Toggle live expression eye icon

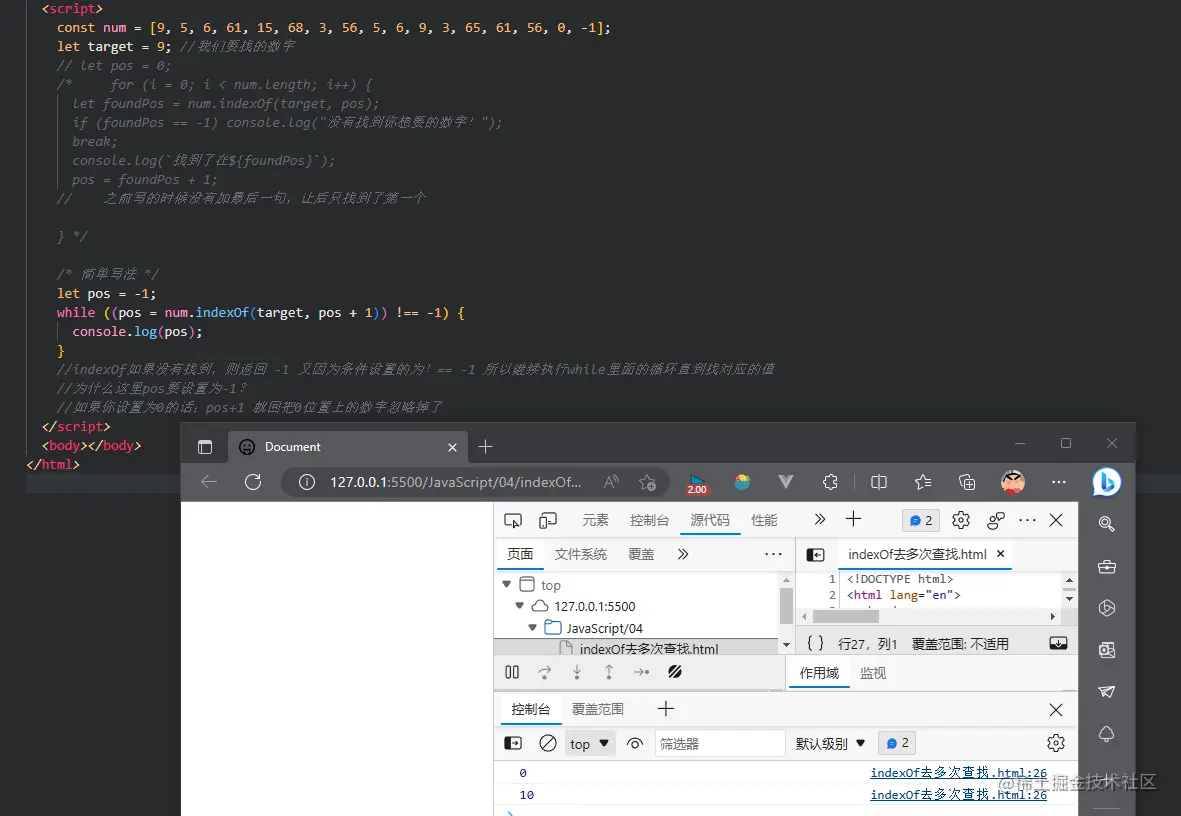point(635,744)
